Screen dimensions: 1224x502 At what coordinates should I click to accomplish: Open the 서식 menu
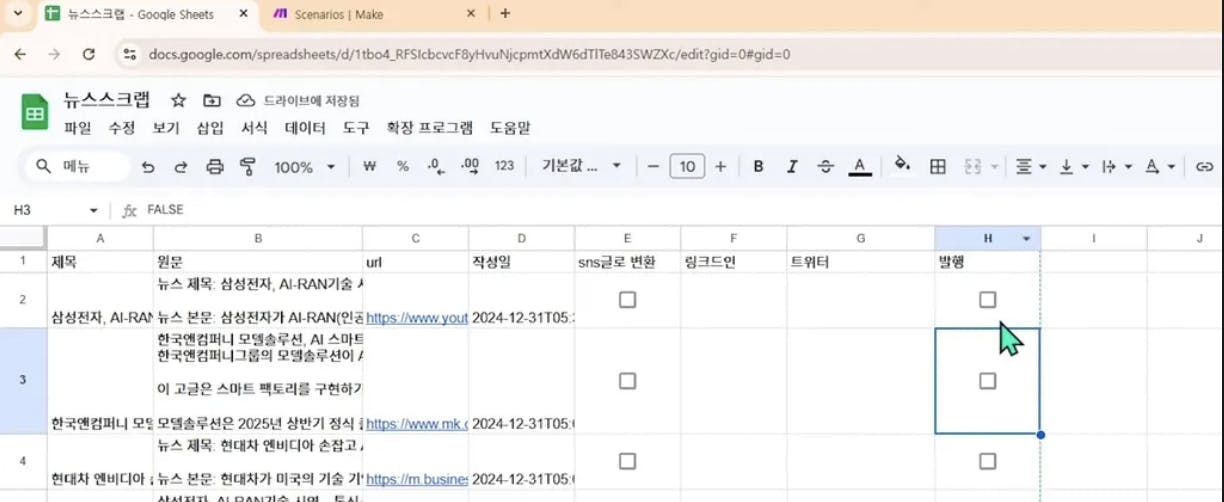pyautogui.click(x=254, y=128)
